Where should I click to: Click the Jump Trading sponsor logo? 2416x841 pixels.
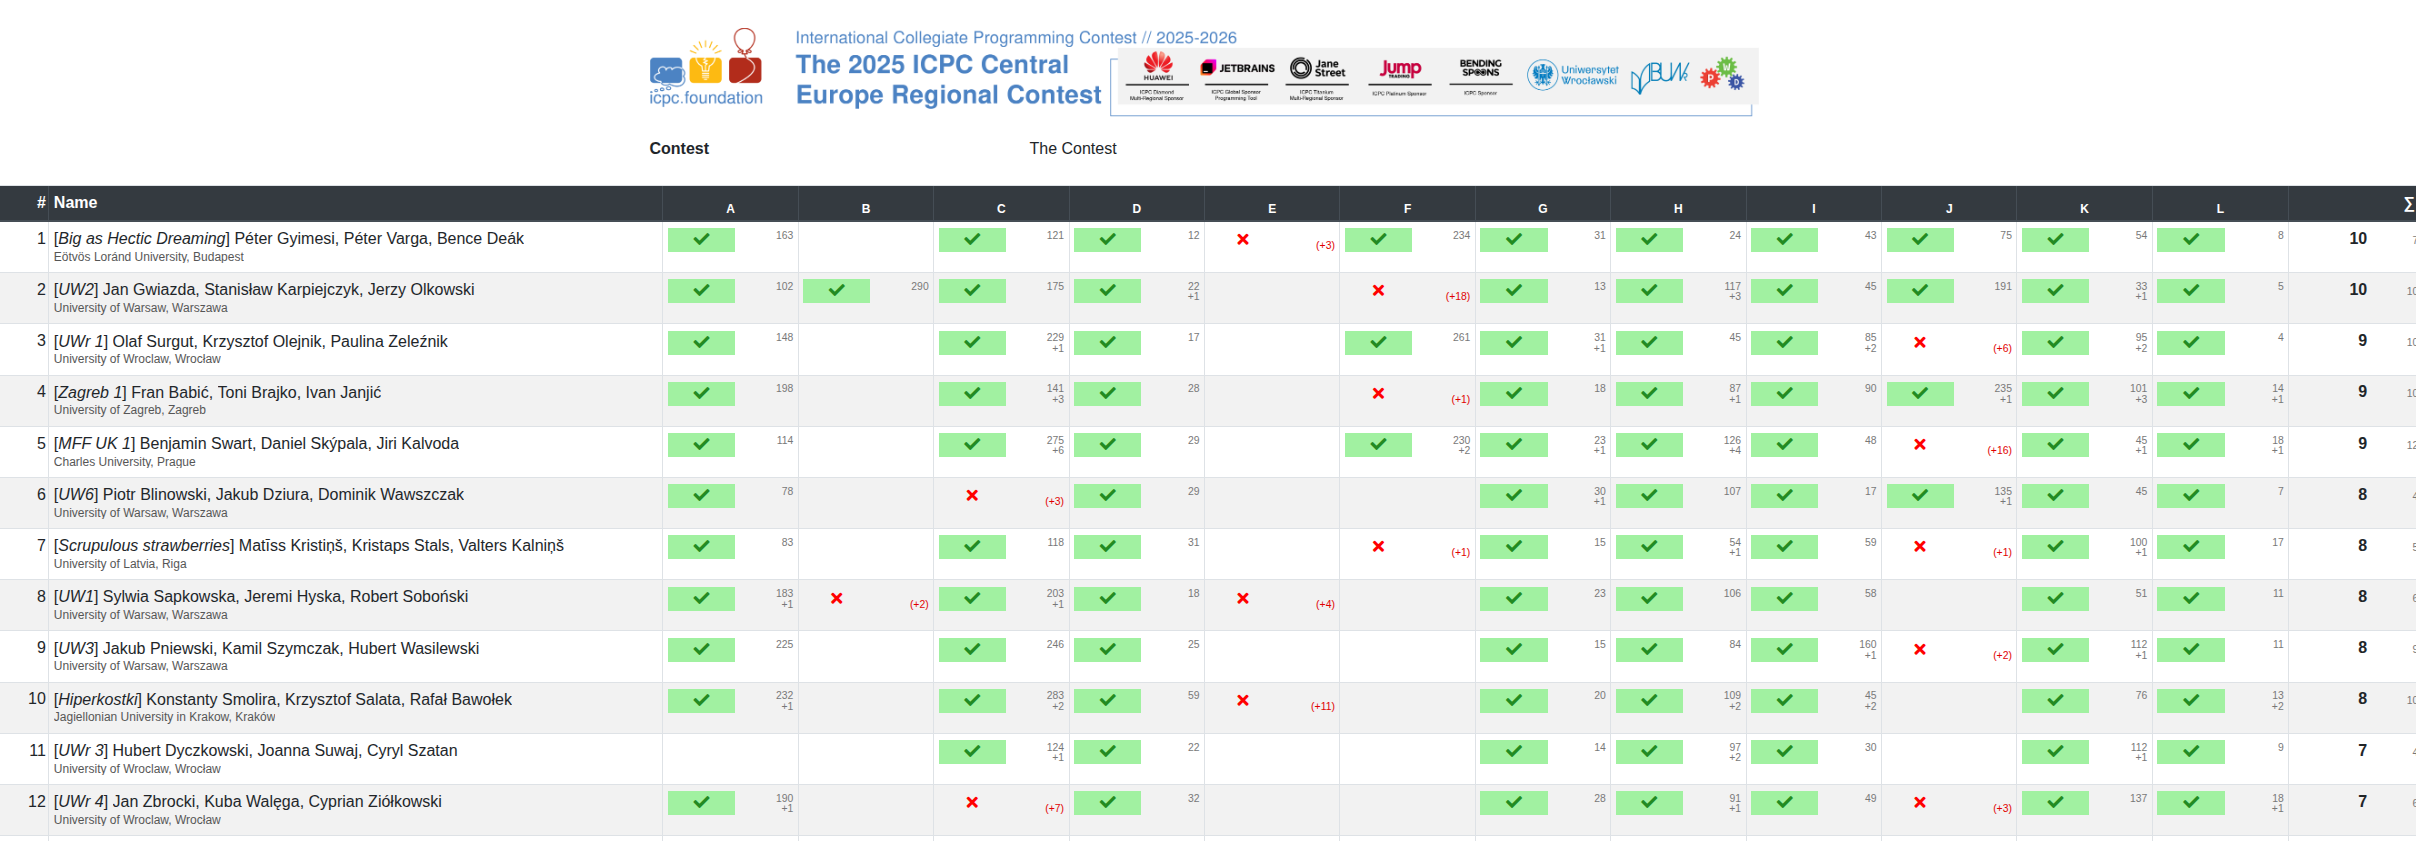coord(1399,68)
